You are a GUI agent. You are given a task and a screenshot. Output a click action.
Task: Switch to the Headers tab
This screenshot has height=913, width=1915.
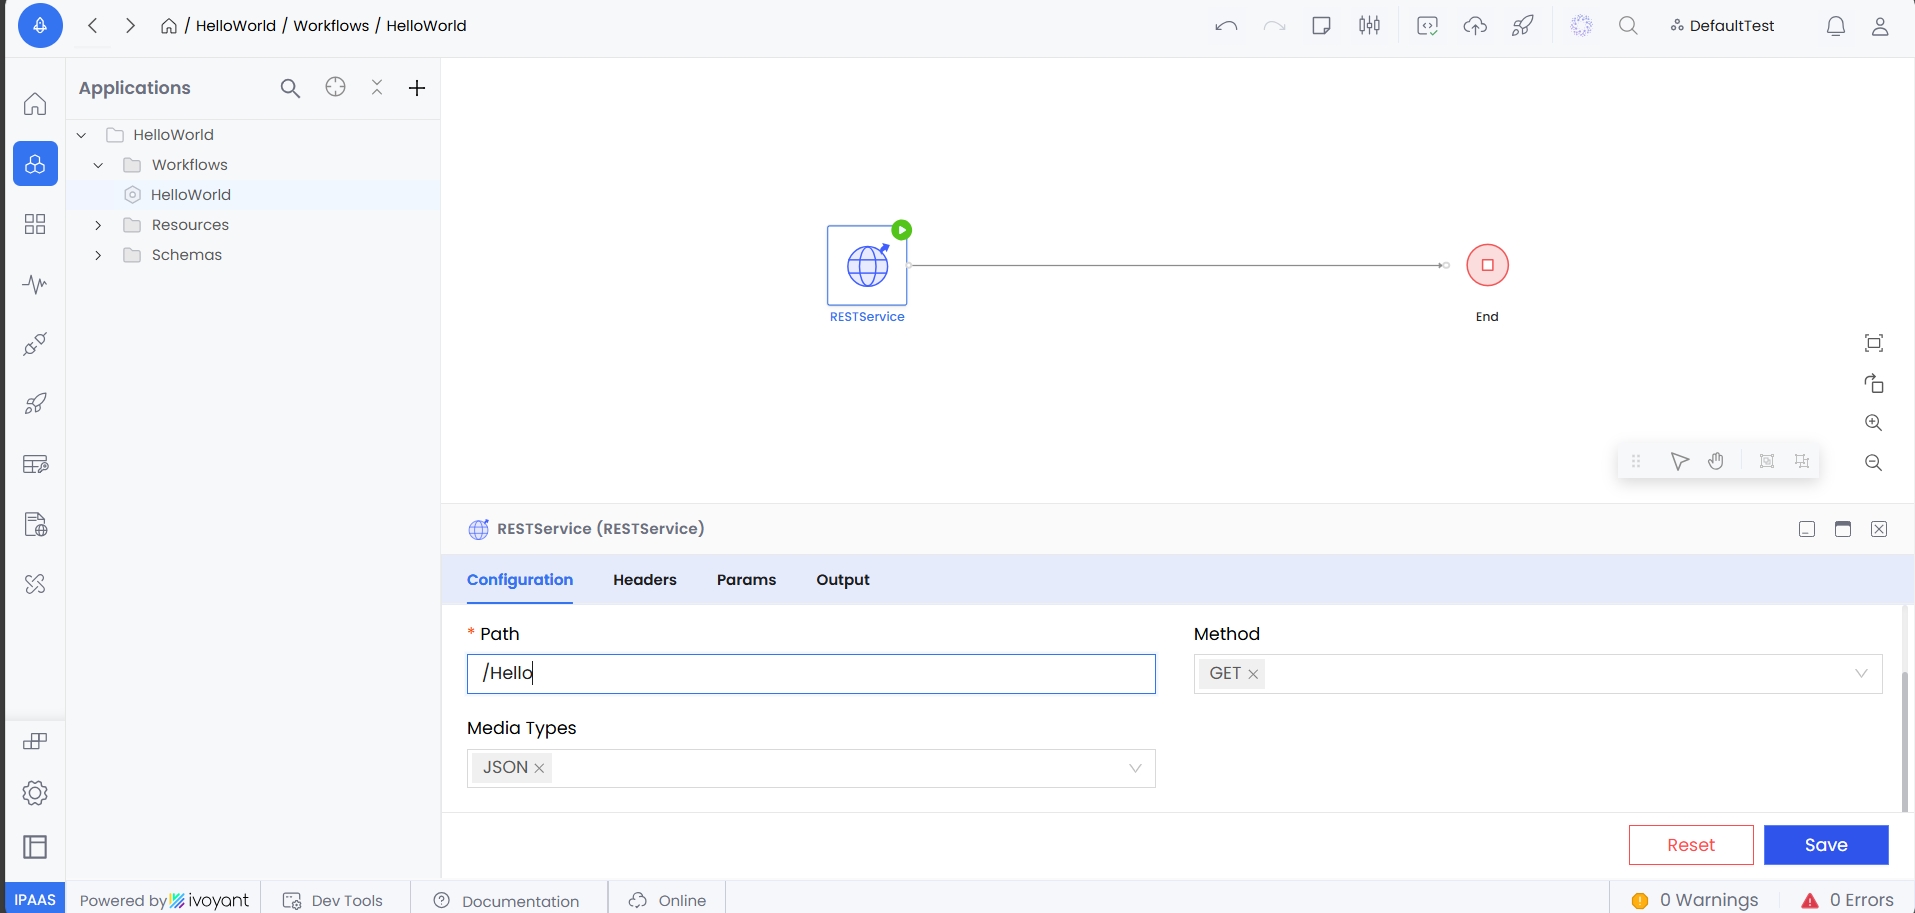644,580
